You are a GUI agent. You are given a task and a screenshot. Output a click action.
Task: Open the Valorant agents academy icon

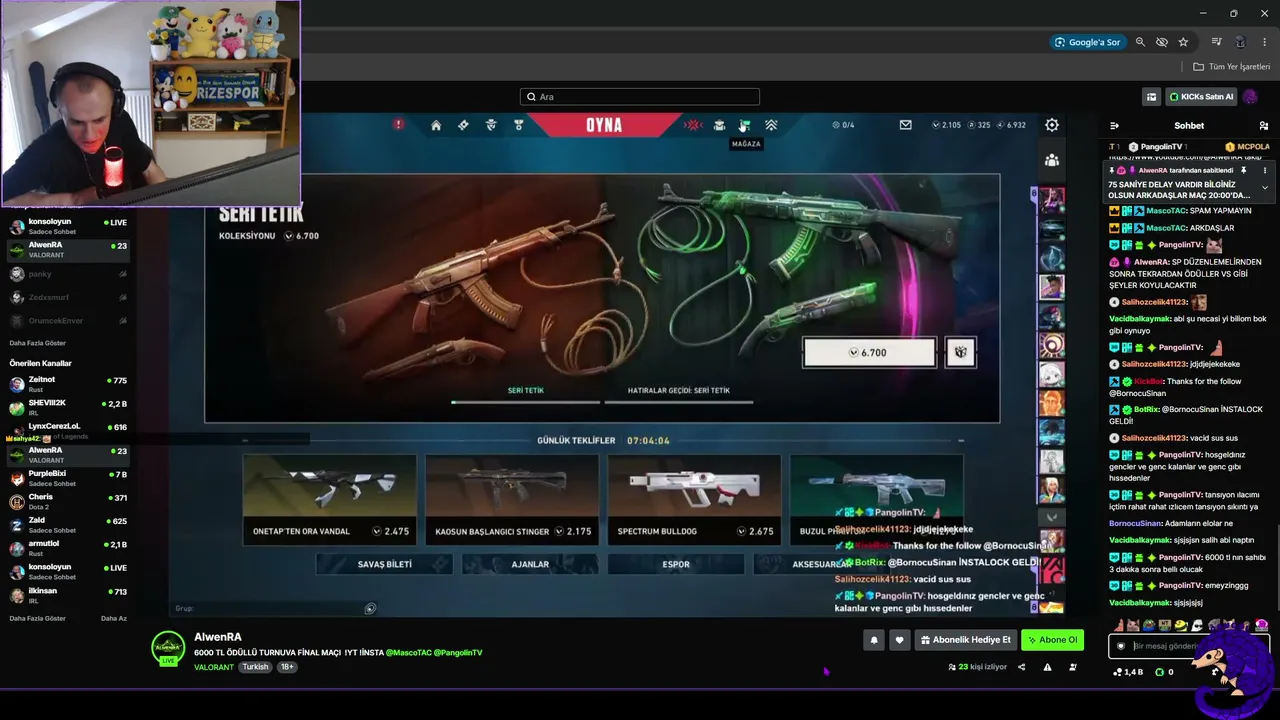491,125
